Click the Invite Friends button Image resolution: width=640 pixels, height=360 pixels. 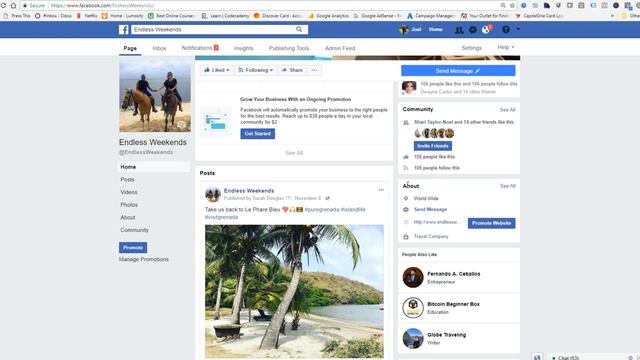(x=433, y=146)
